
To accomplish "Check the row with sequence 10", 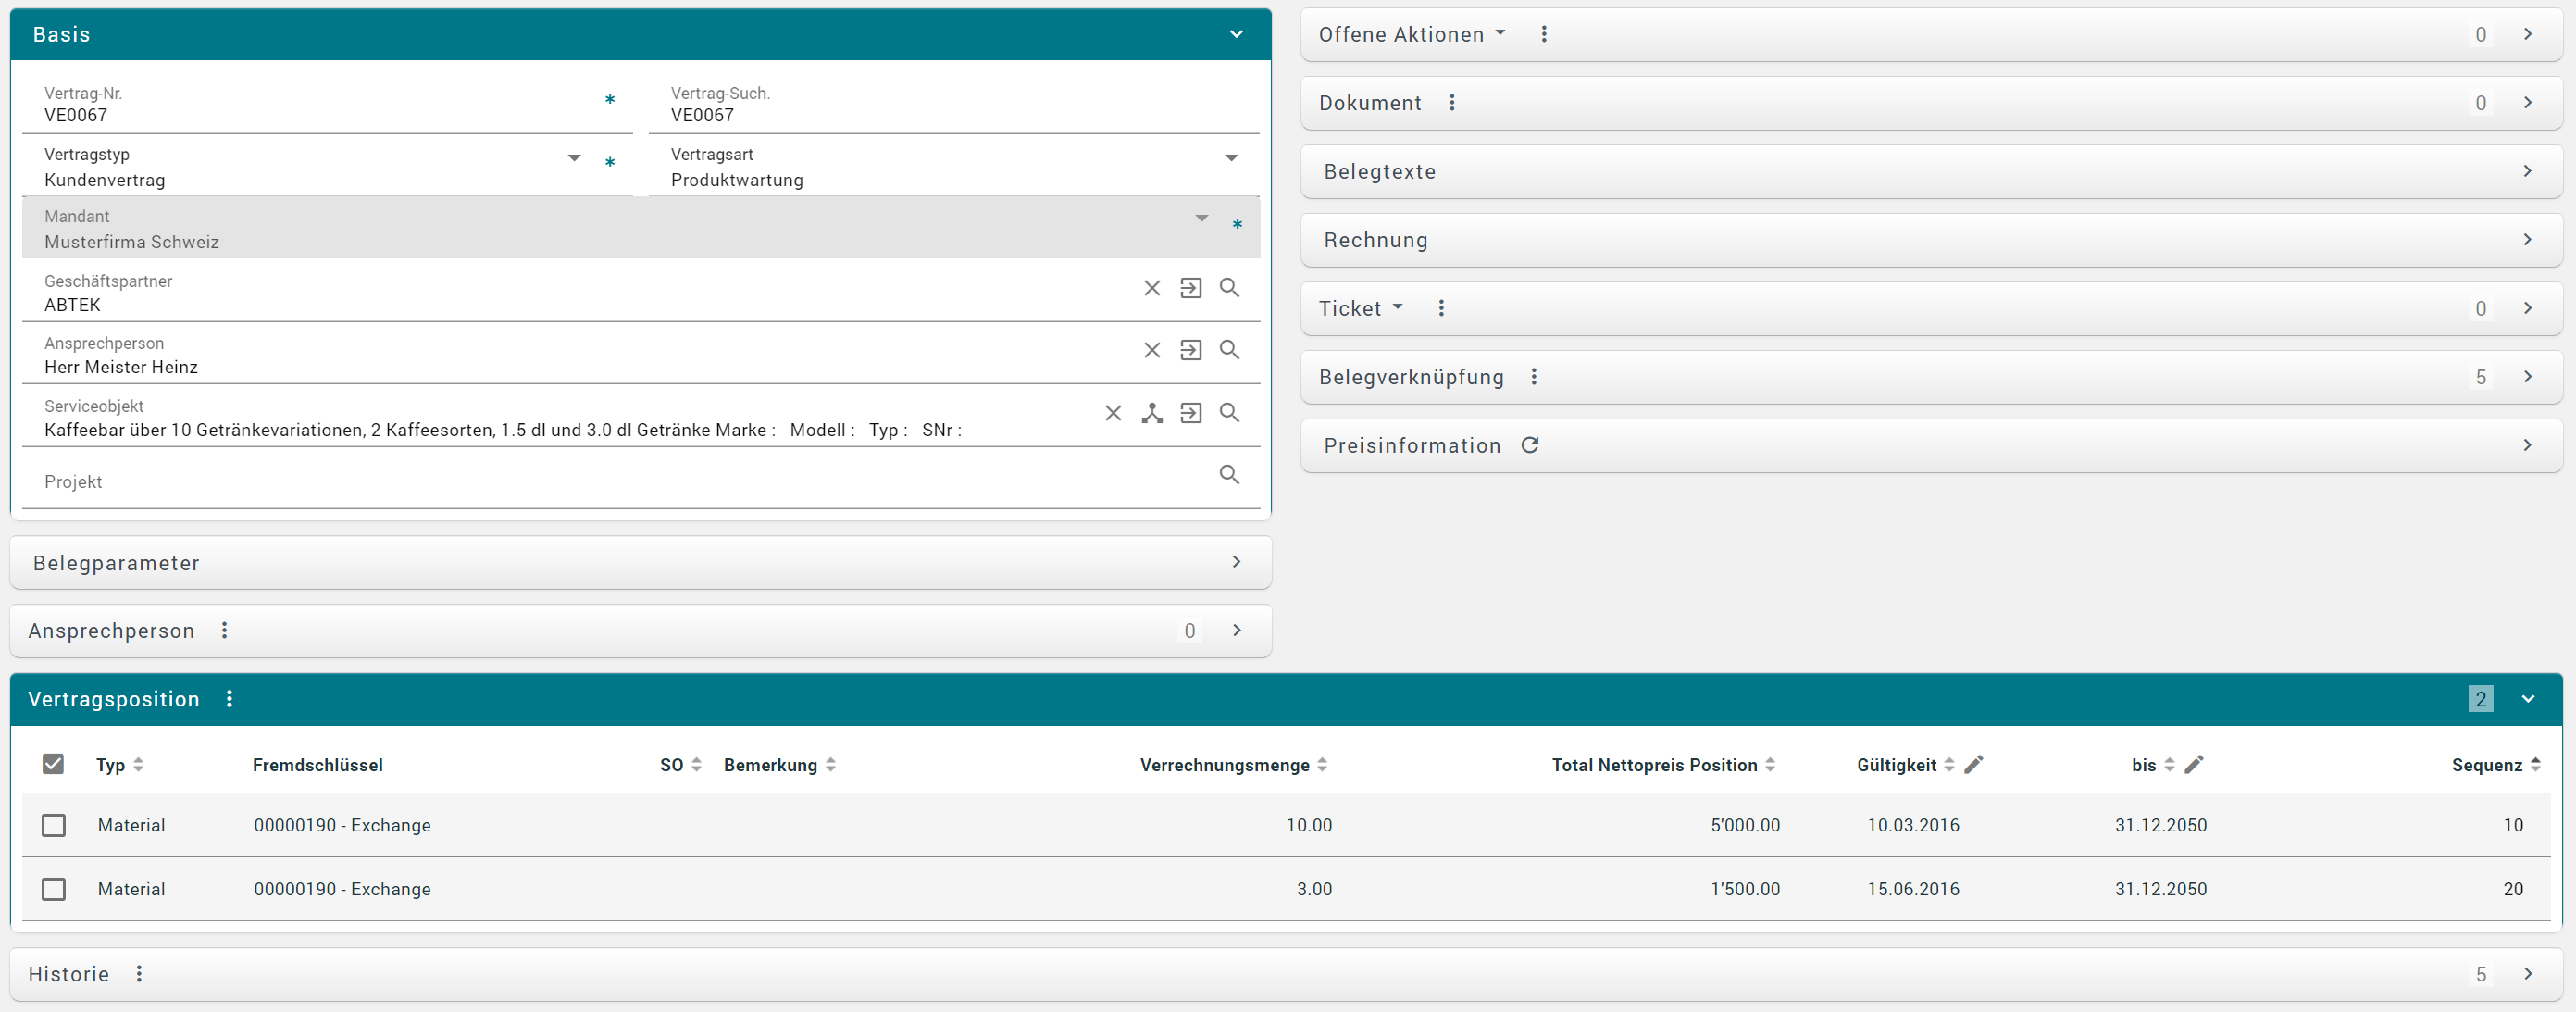I will coord(54,825).
